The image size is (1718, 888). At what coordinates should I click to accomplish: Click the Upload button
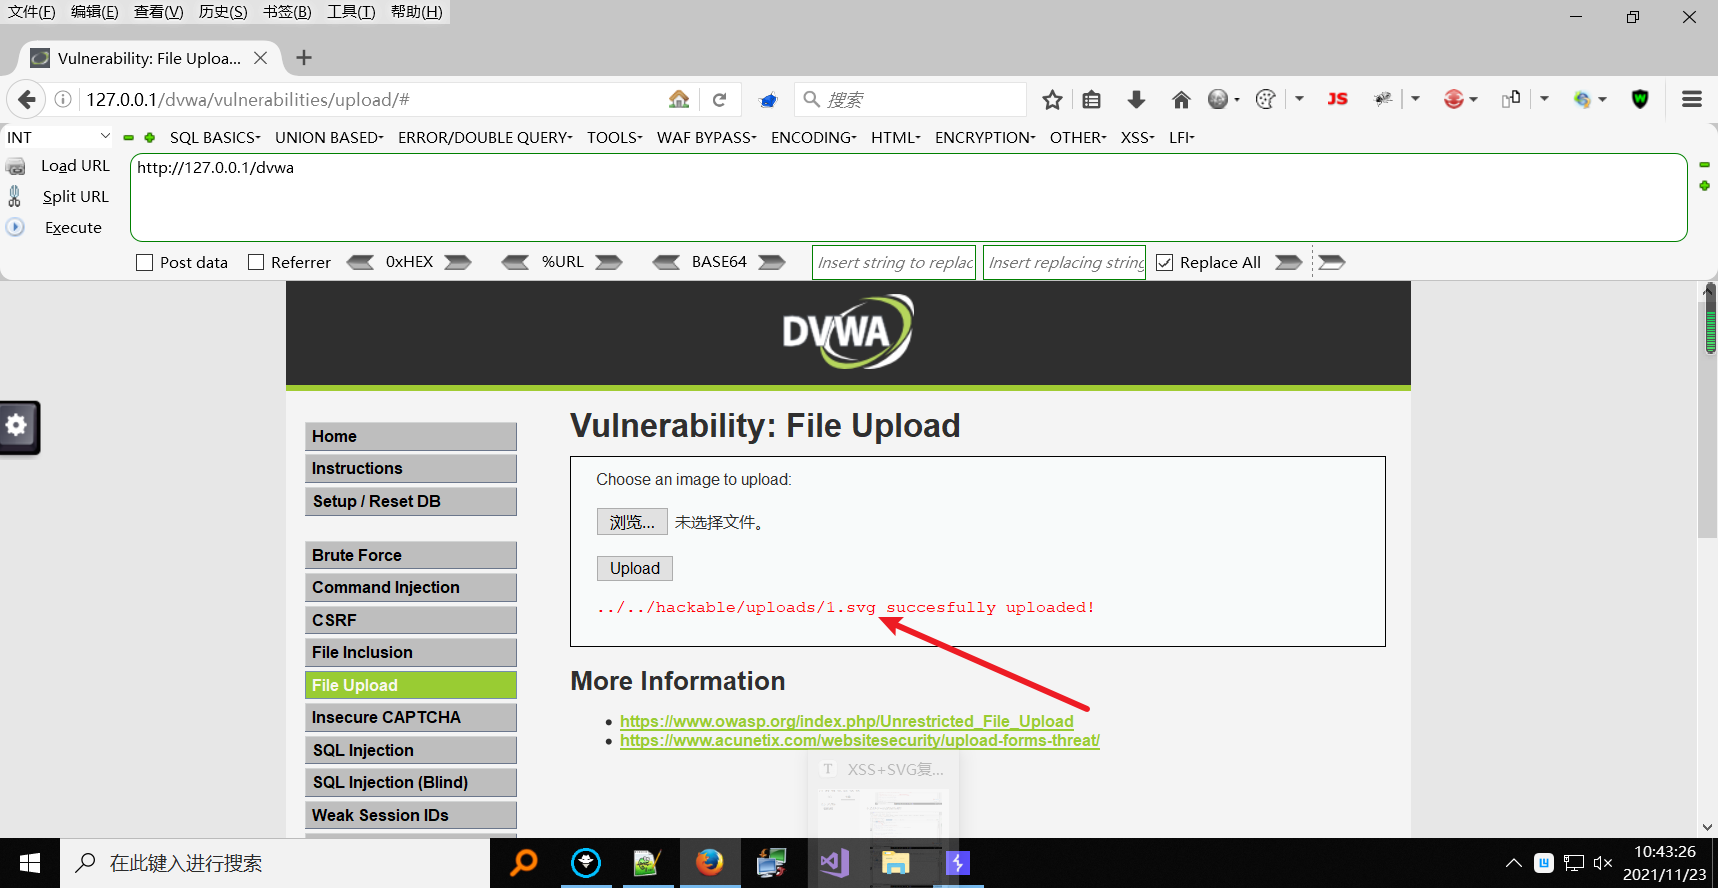coord(635,568)
